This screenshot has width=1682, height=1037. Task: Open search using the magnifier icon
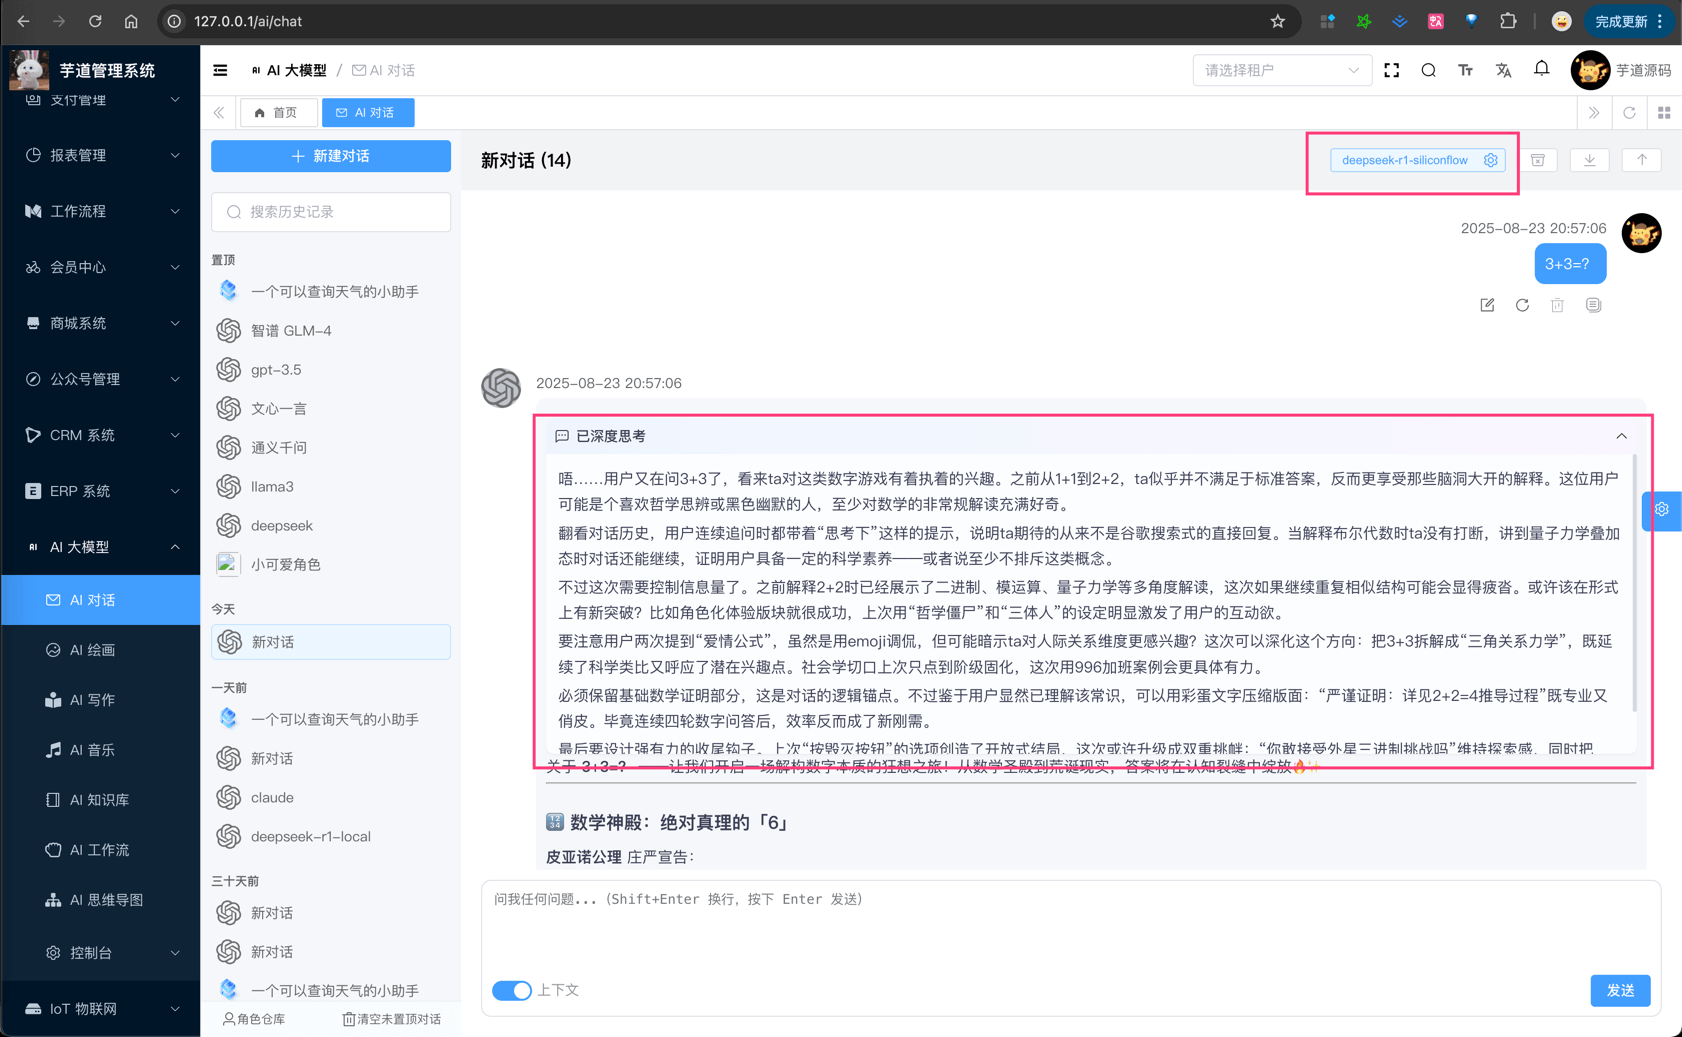coord(1428,70)
